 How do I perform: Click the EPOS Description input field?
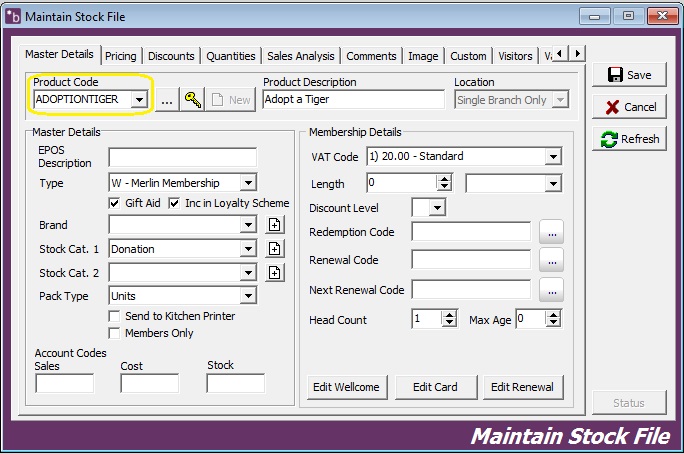pyautogui.click(x=182, y=157)
